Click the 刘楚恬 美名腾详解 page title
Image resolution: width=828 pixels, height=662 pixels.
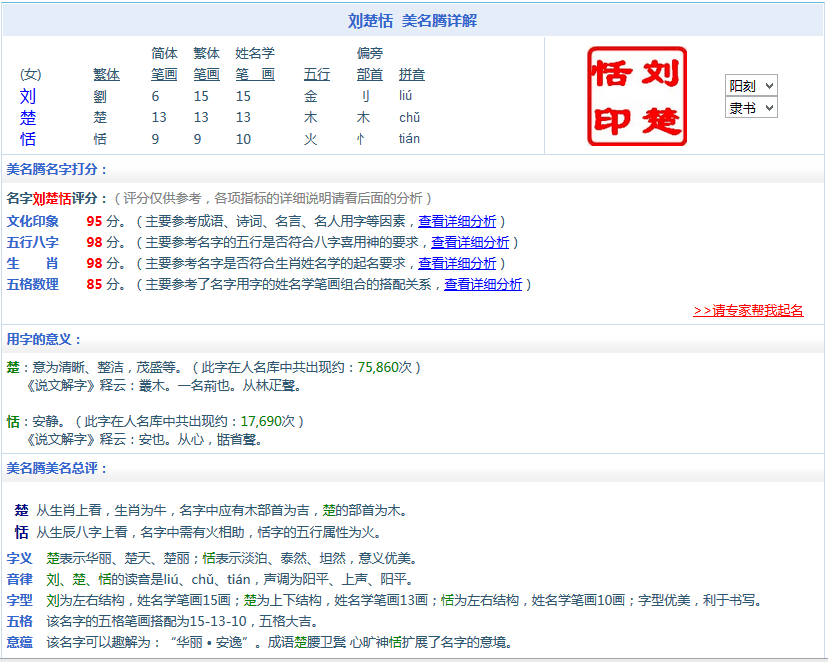click(413, 20)
